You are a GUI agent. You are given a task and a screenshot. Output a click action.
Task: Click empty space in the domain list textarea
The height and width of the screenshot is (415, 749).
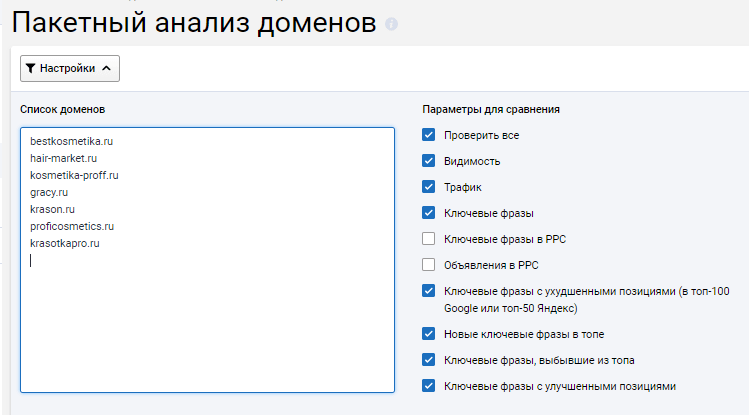point(207,330)
